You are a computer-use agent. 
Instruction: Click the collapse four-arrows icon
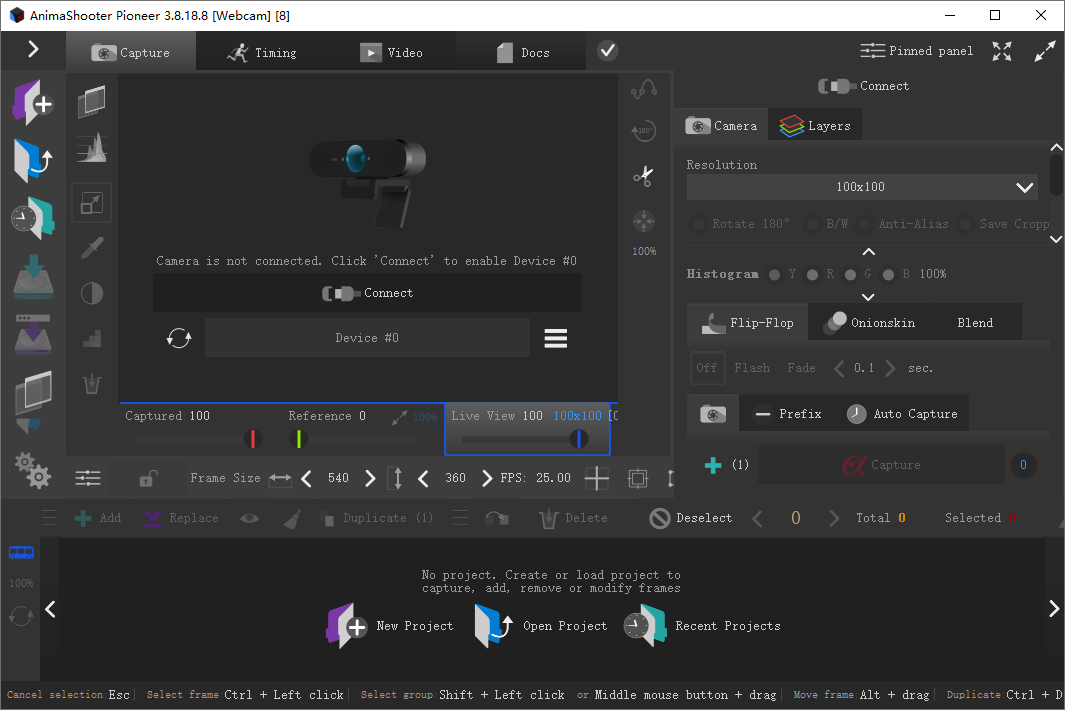[x=1002, y=51]
